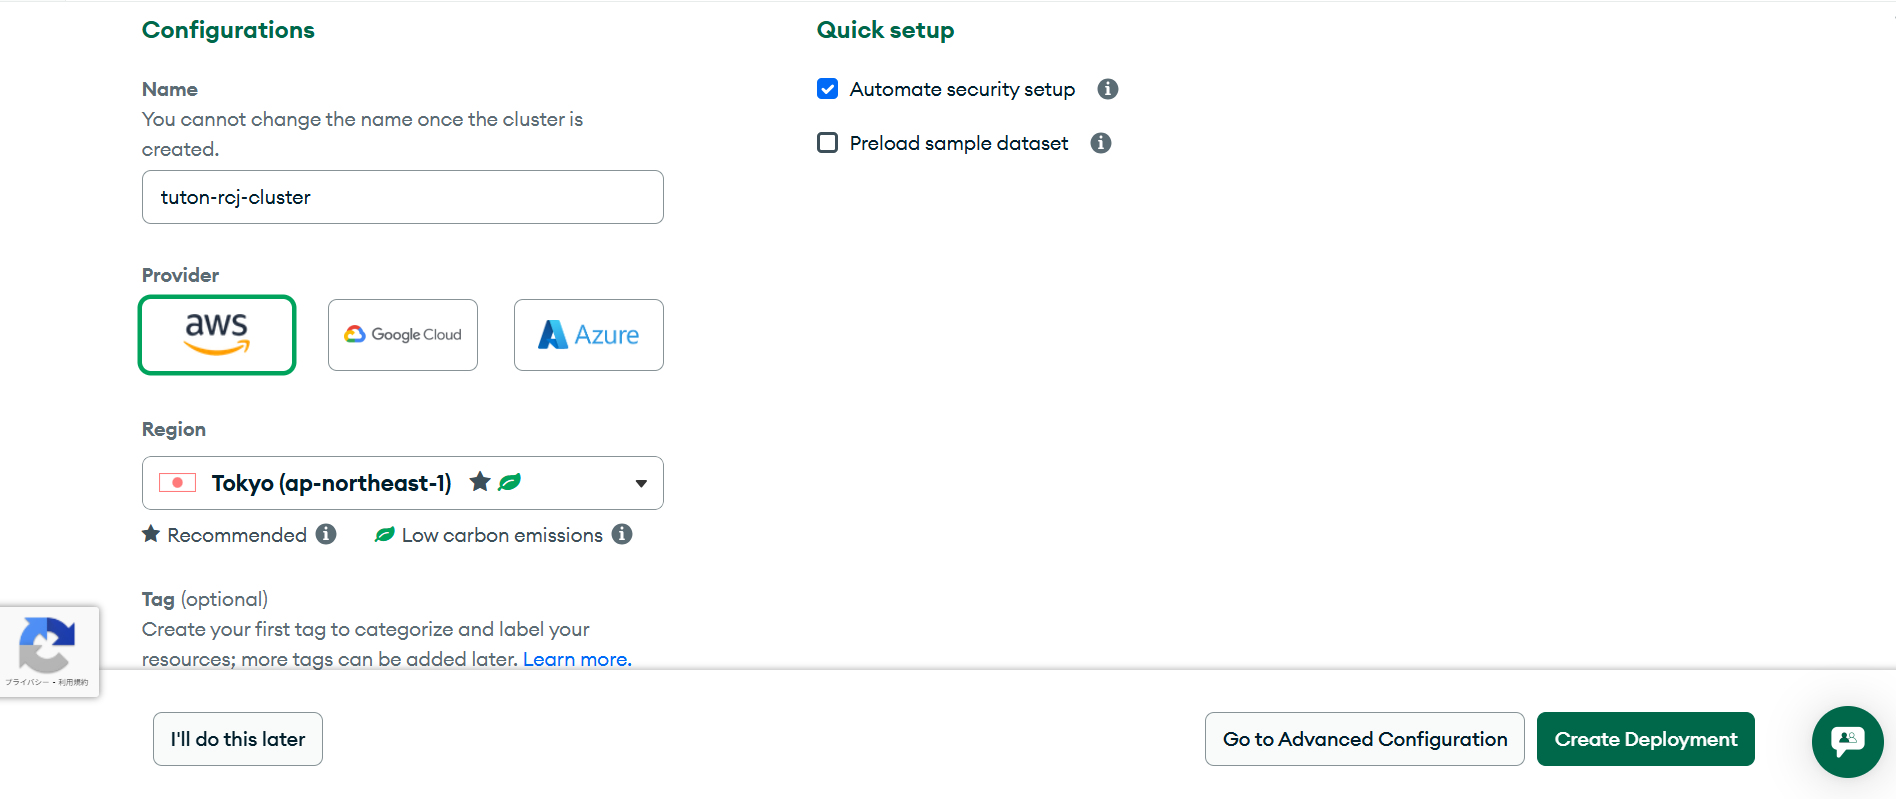Open the support chat bubble
Screen dimensions: 1896x799
[1847, 741]
